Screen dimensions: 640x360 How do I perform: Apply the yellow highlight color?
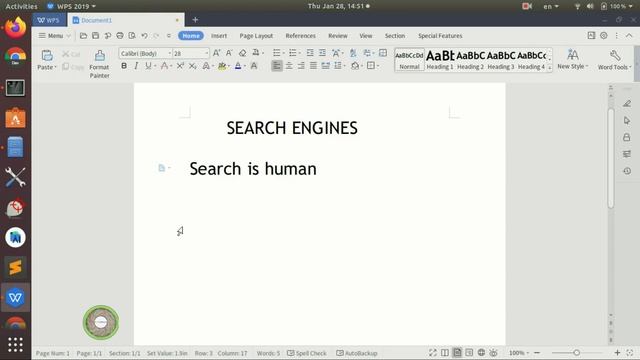[222, 66]
